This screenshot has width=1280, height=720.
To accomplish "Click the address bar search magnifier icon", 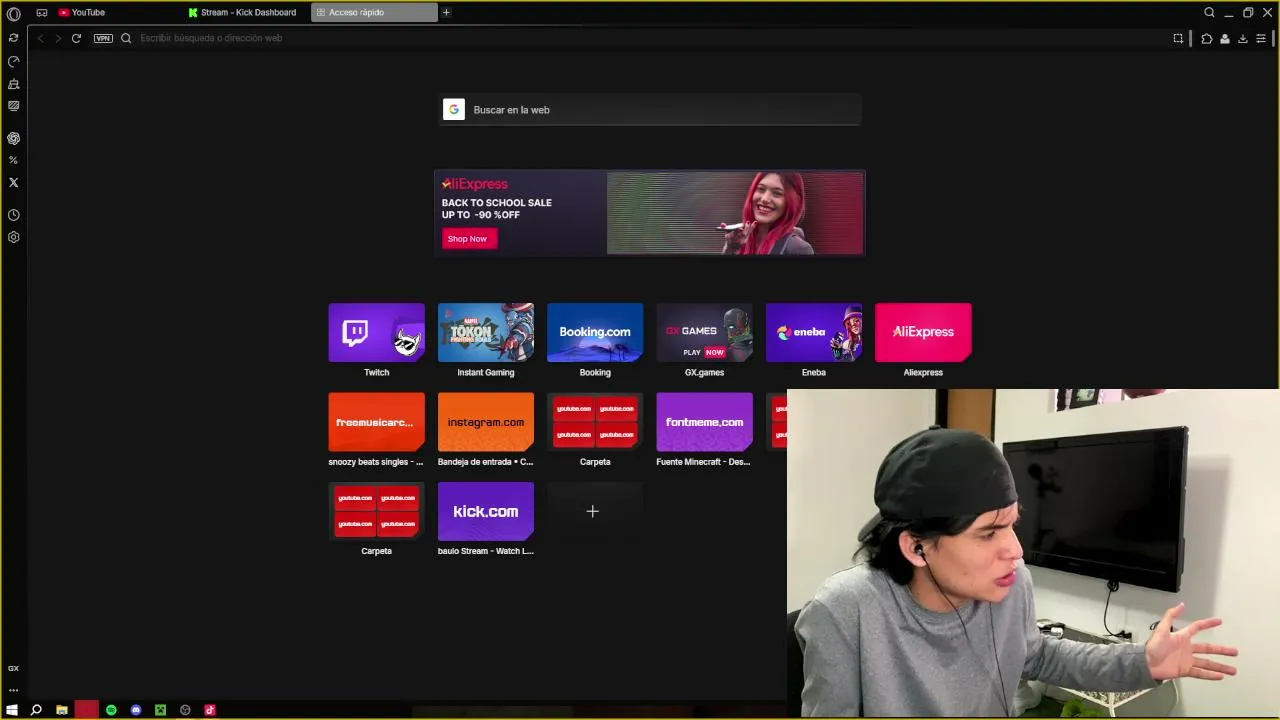I will click(x=126, y=38).
